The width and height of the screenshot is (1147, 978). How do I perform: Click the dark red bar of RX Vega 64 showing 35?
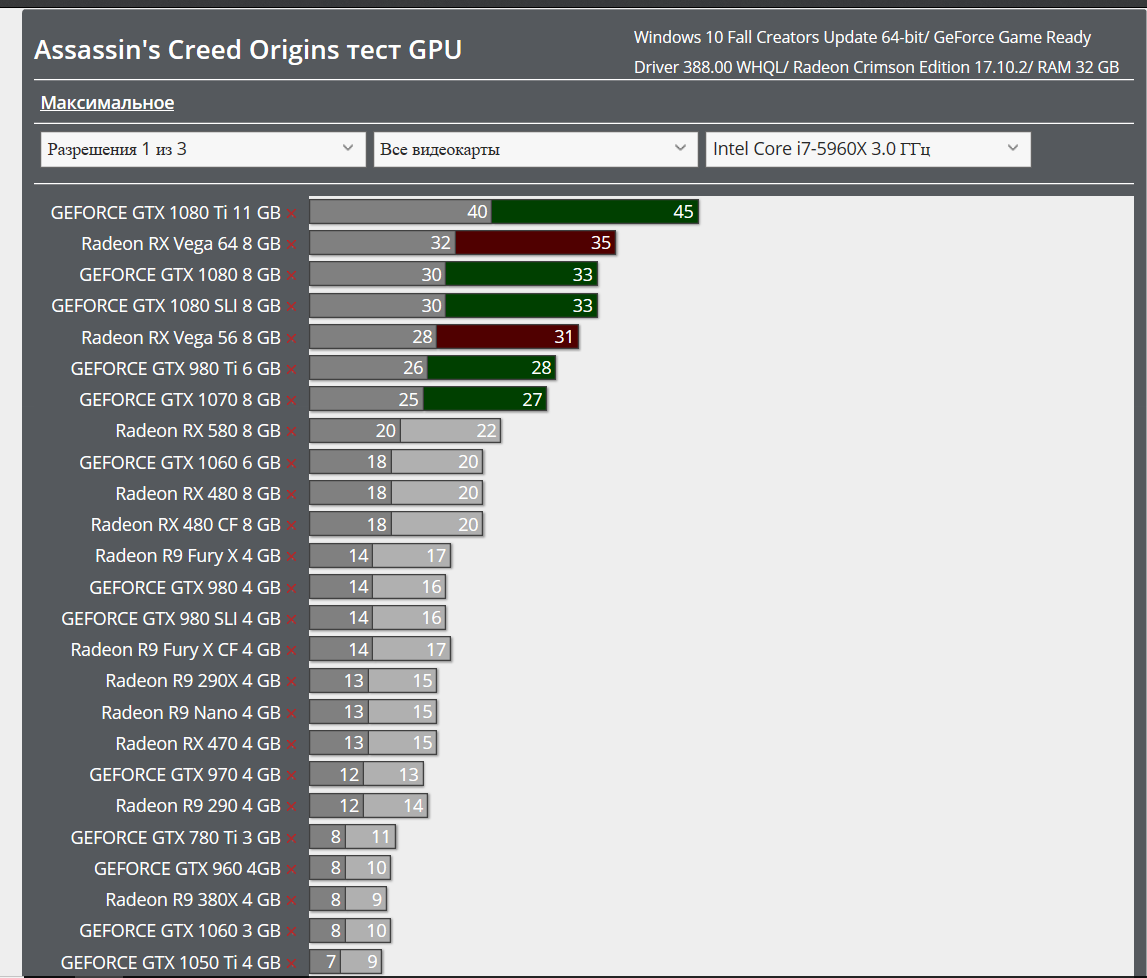tap(535, 243)
